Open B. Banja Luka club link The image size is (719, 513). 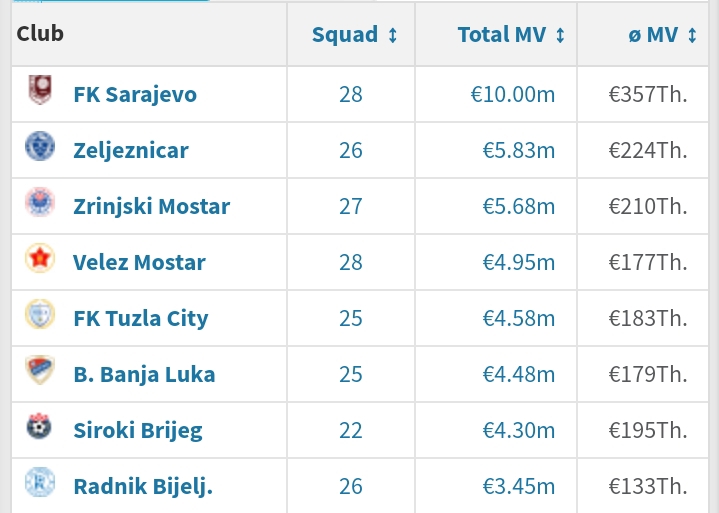[x=144, y=375]
